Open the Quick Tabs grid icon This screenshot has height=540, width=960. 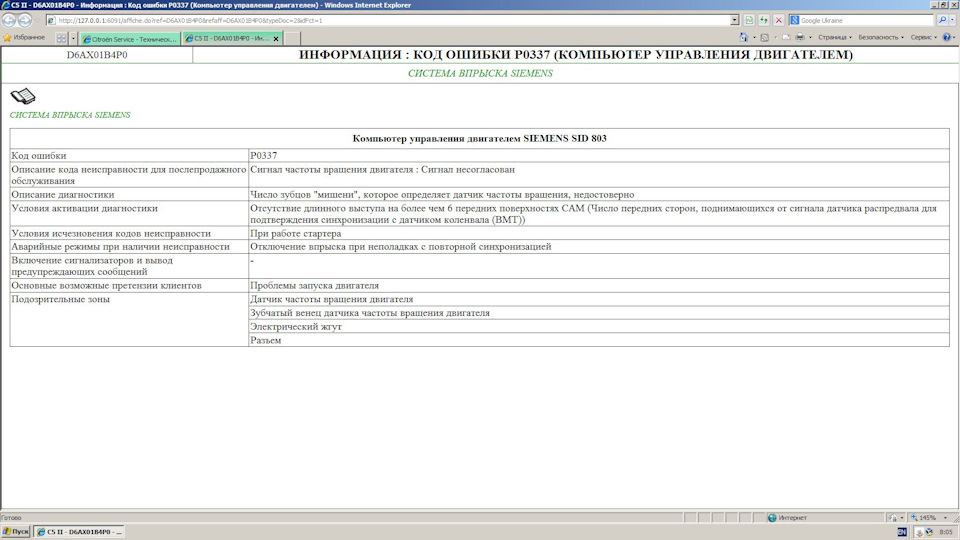coord(61,38)
